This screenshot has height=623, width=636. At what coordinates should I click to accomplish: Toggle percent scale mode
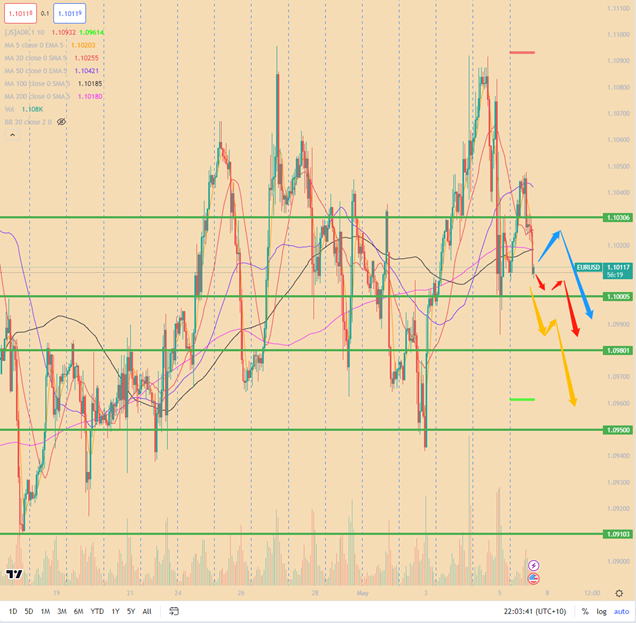tap(585, 611)
